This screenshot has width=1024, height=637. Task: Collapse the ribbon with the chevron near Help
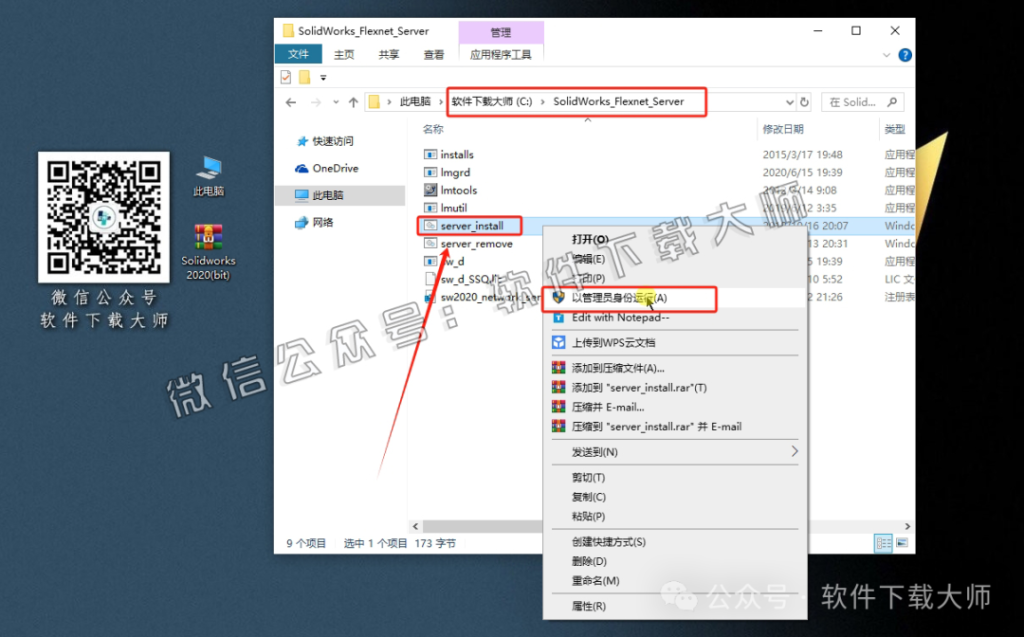pyautogui.click(x=886, y=55)
